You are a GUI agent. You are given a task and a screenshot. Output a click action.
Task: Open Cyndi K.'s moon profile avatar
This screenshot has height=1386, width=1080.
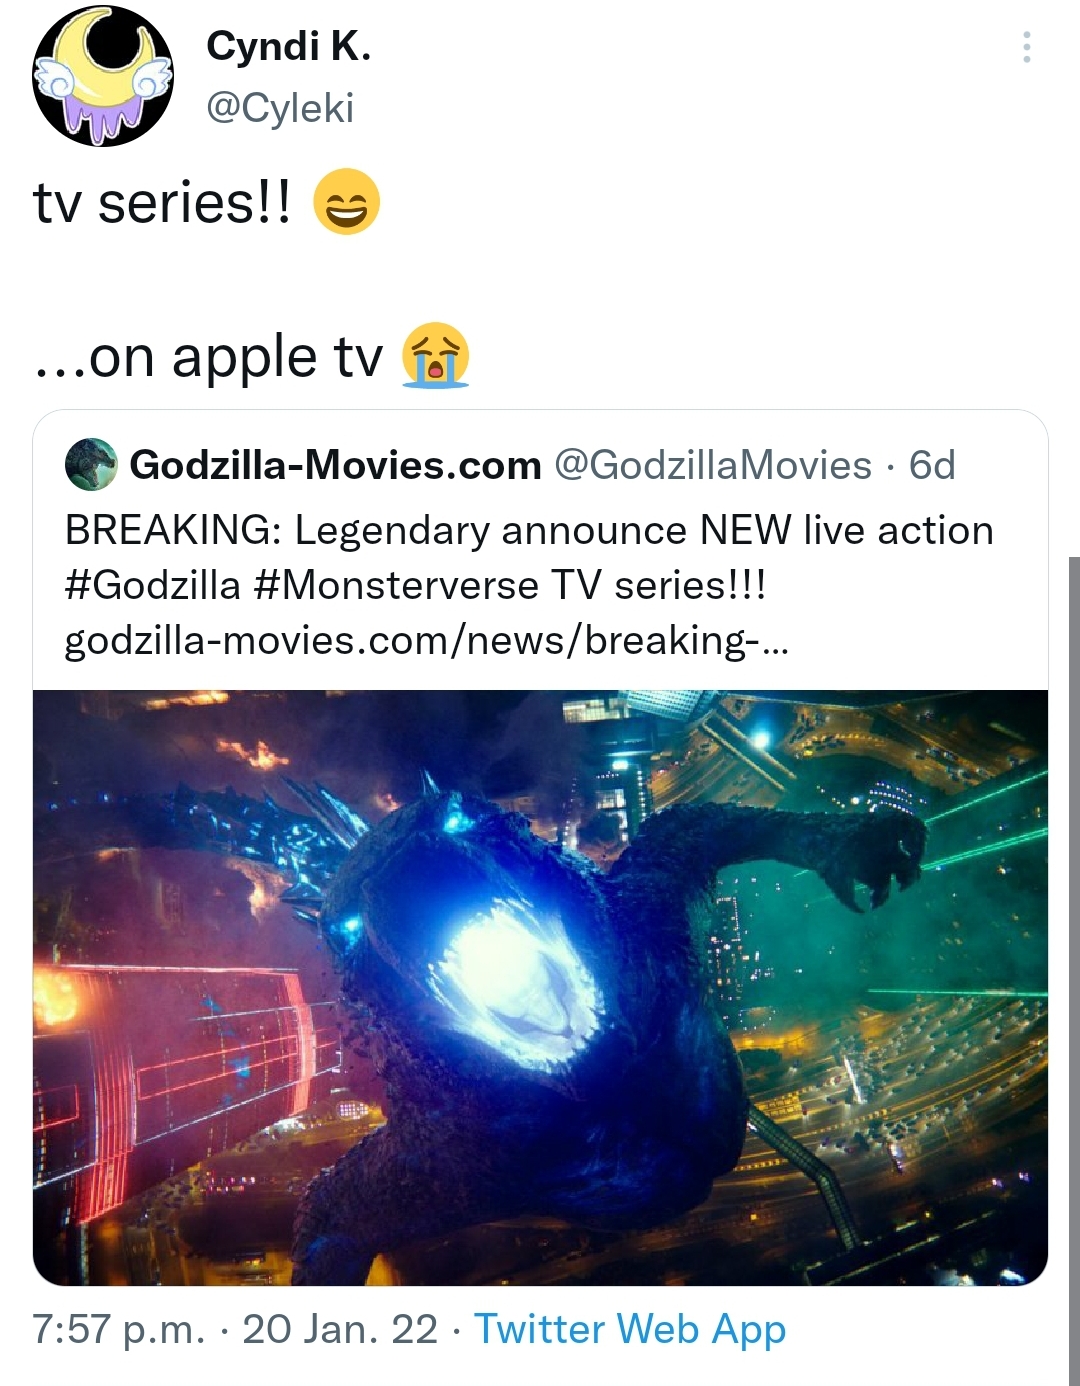pyautogui.click(x=104, y=76)
